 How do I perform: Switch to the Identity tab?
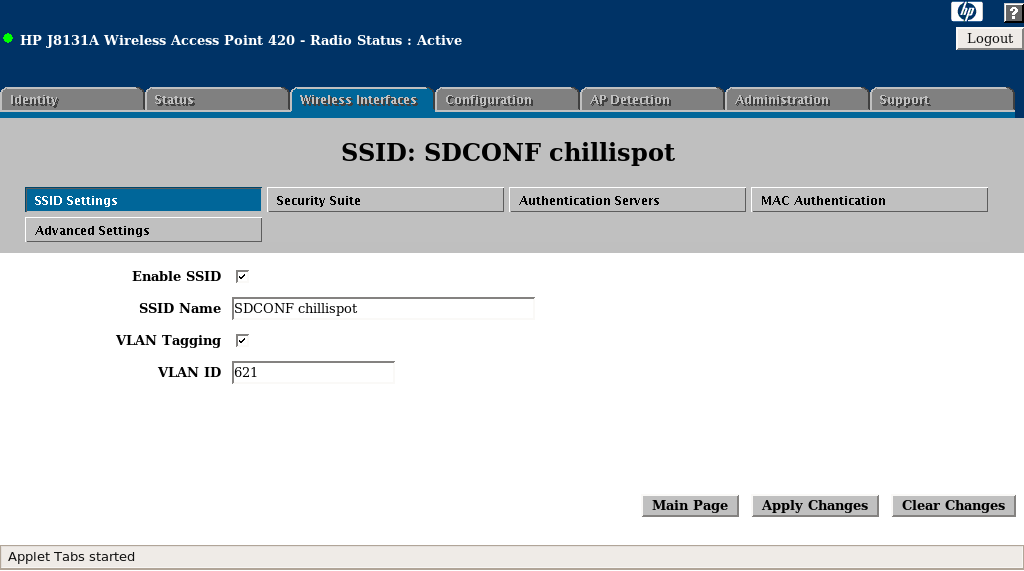point(72,100)
